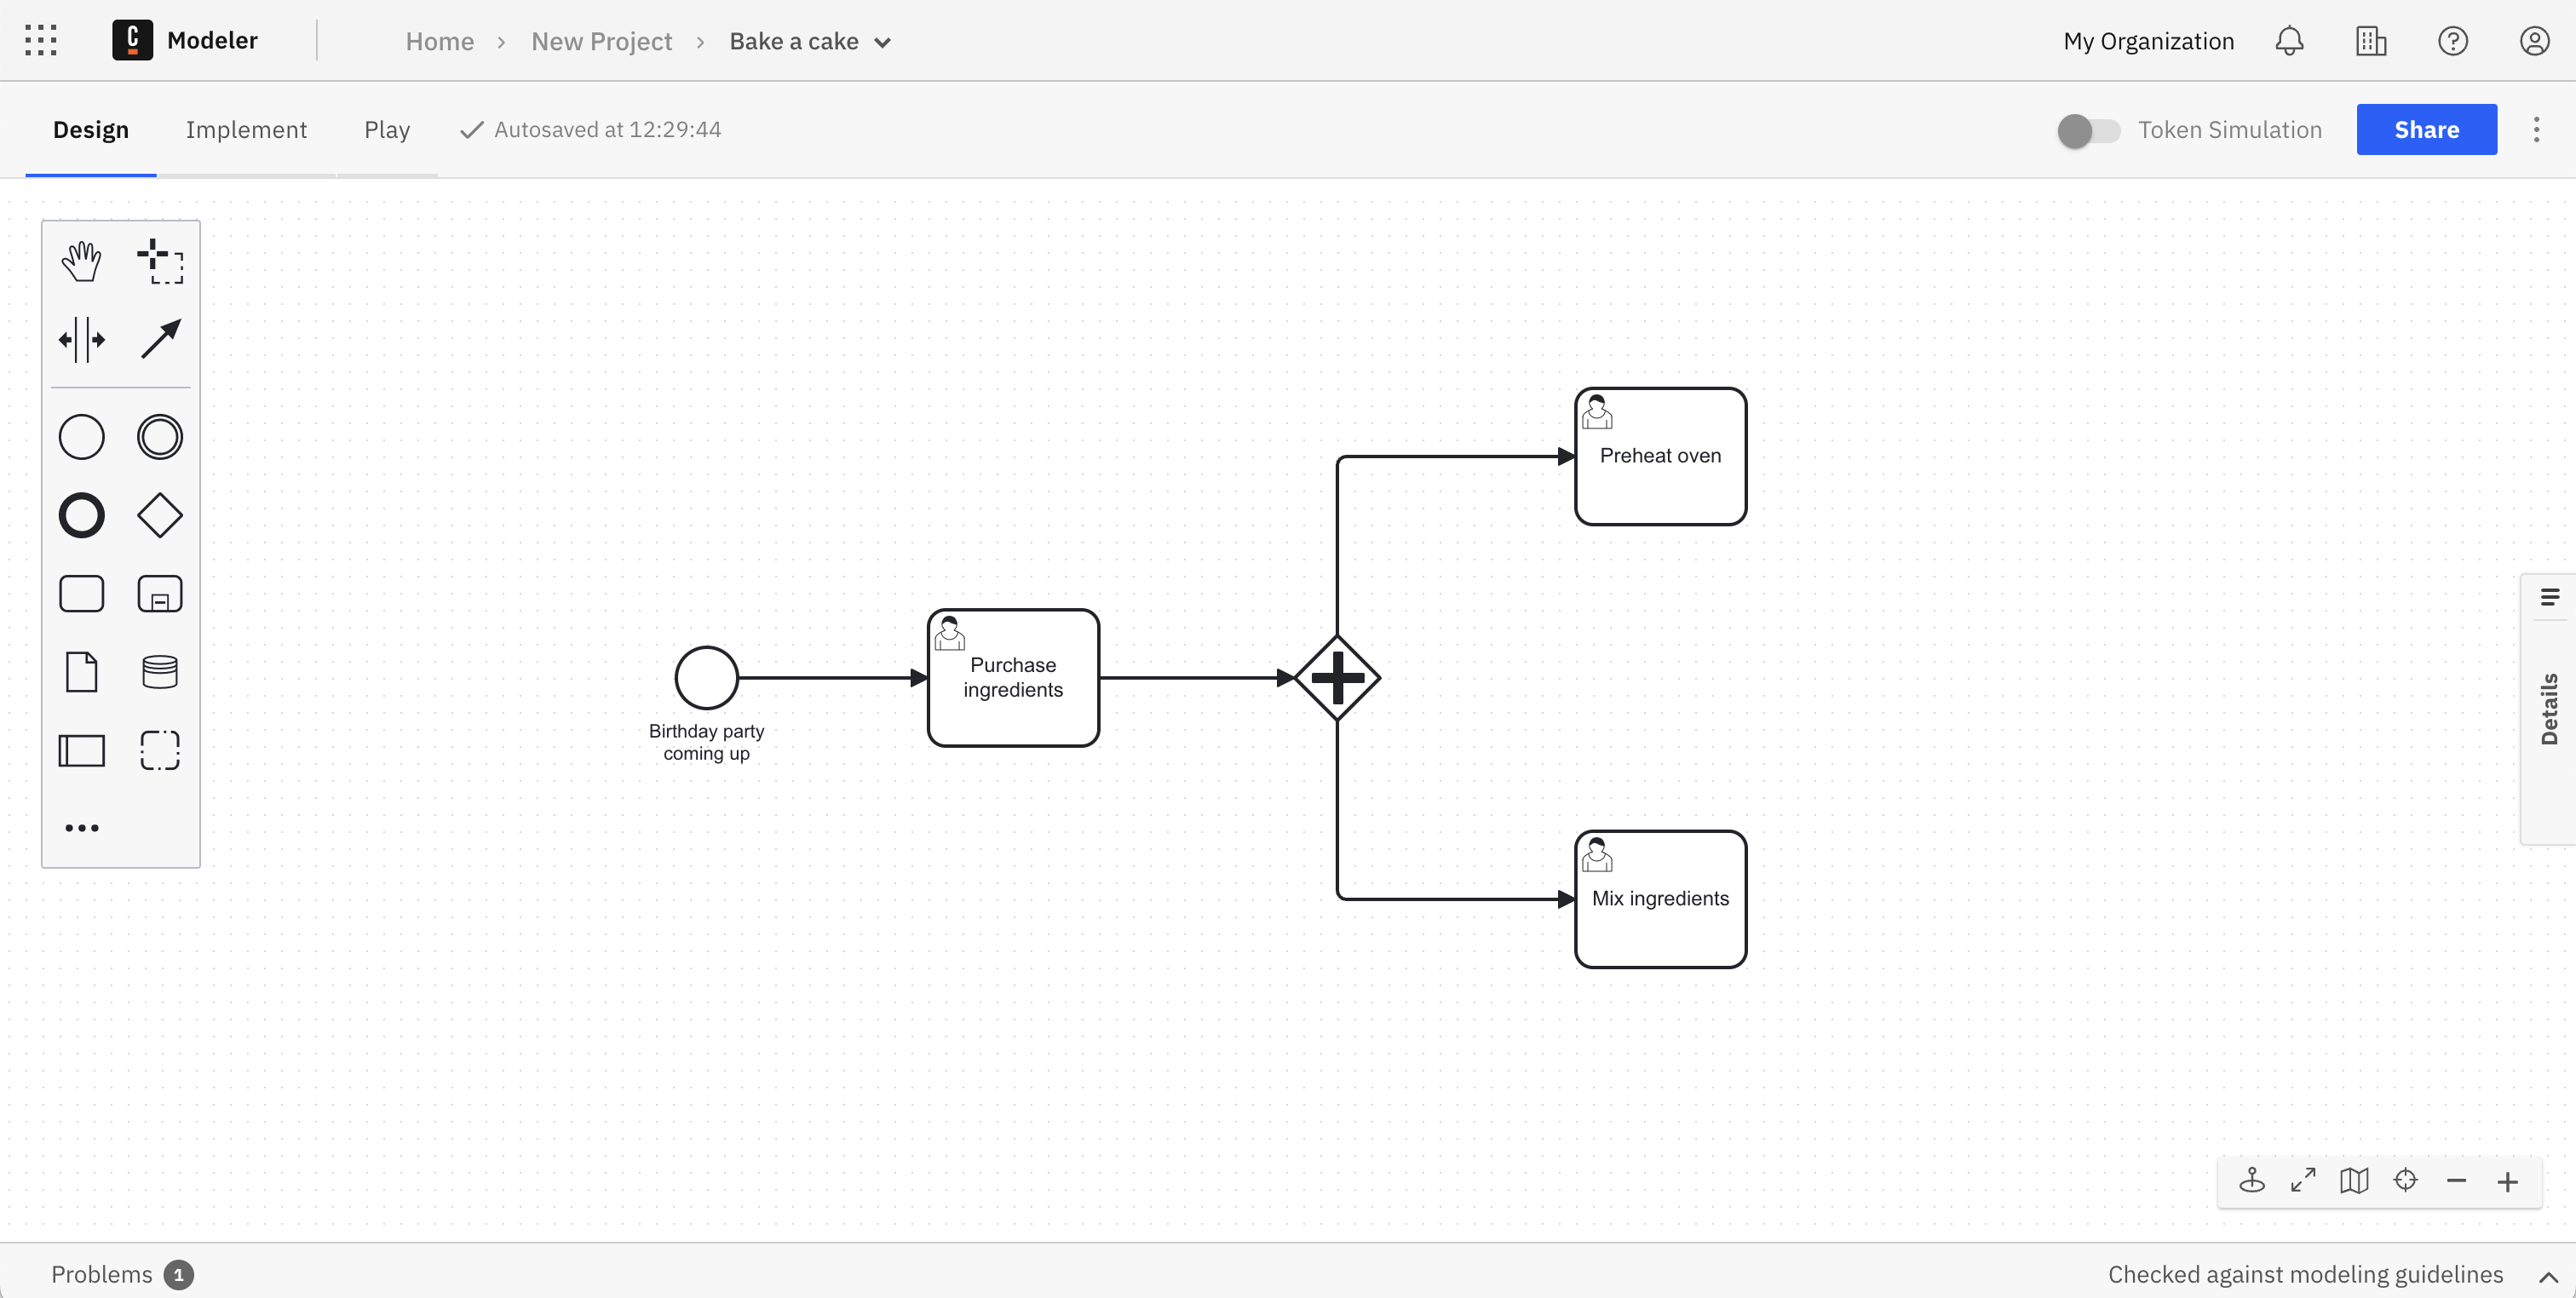Zoom in using the plus control
Viewport: 2576px width, 1298px height.
coord(2509,1181)
